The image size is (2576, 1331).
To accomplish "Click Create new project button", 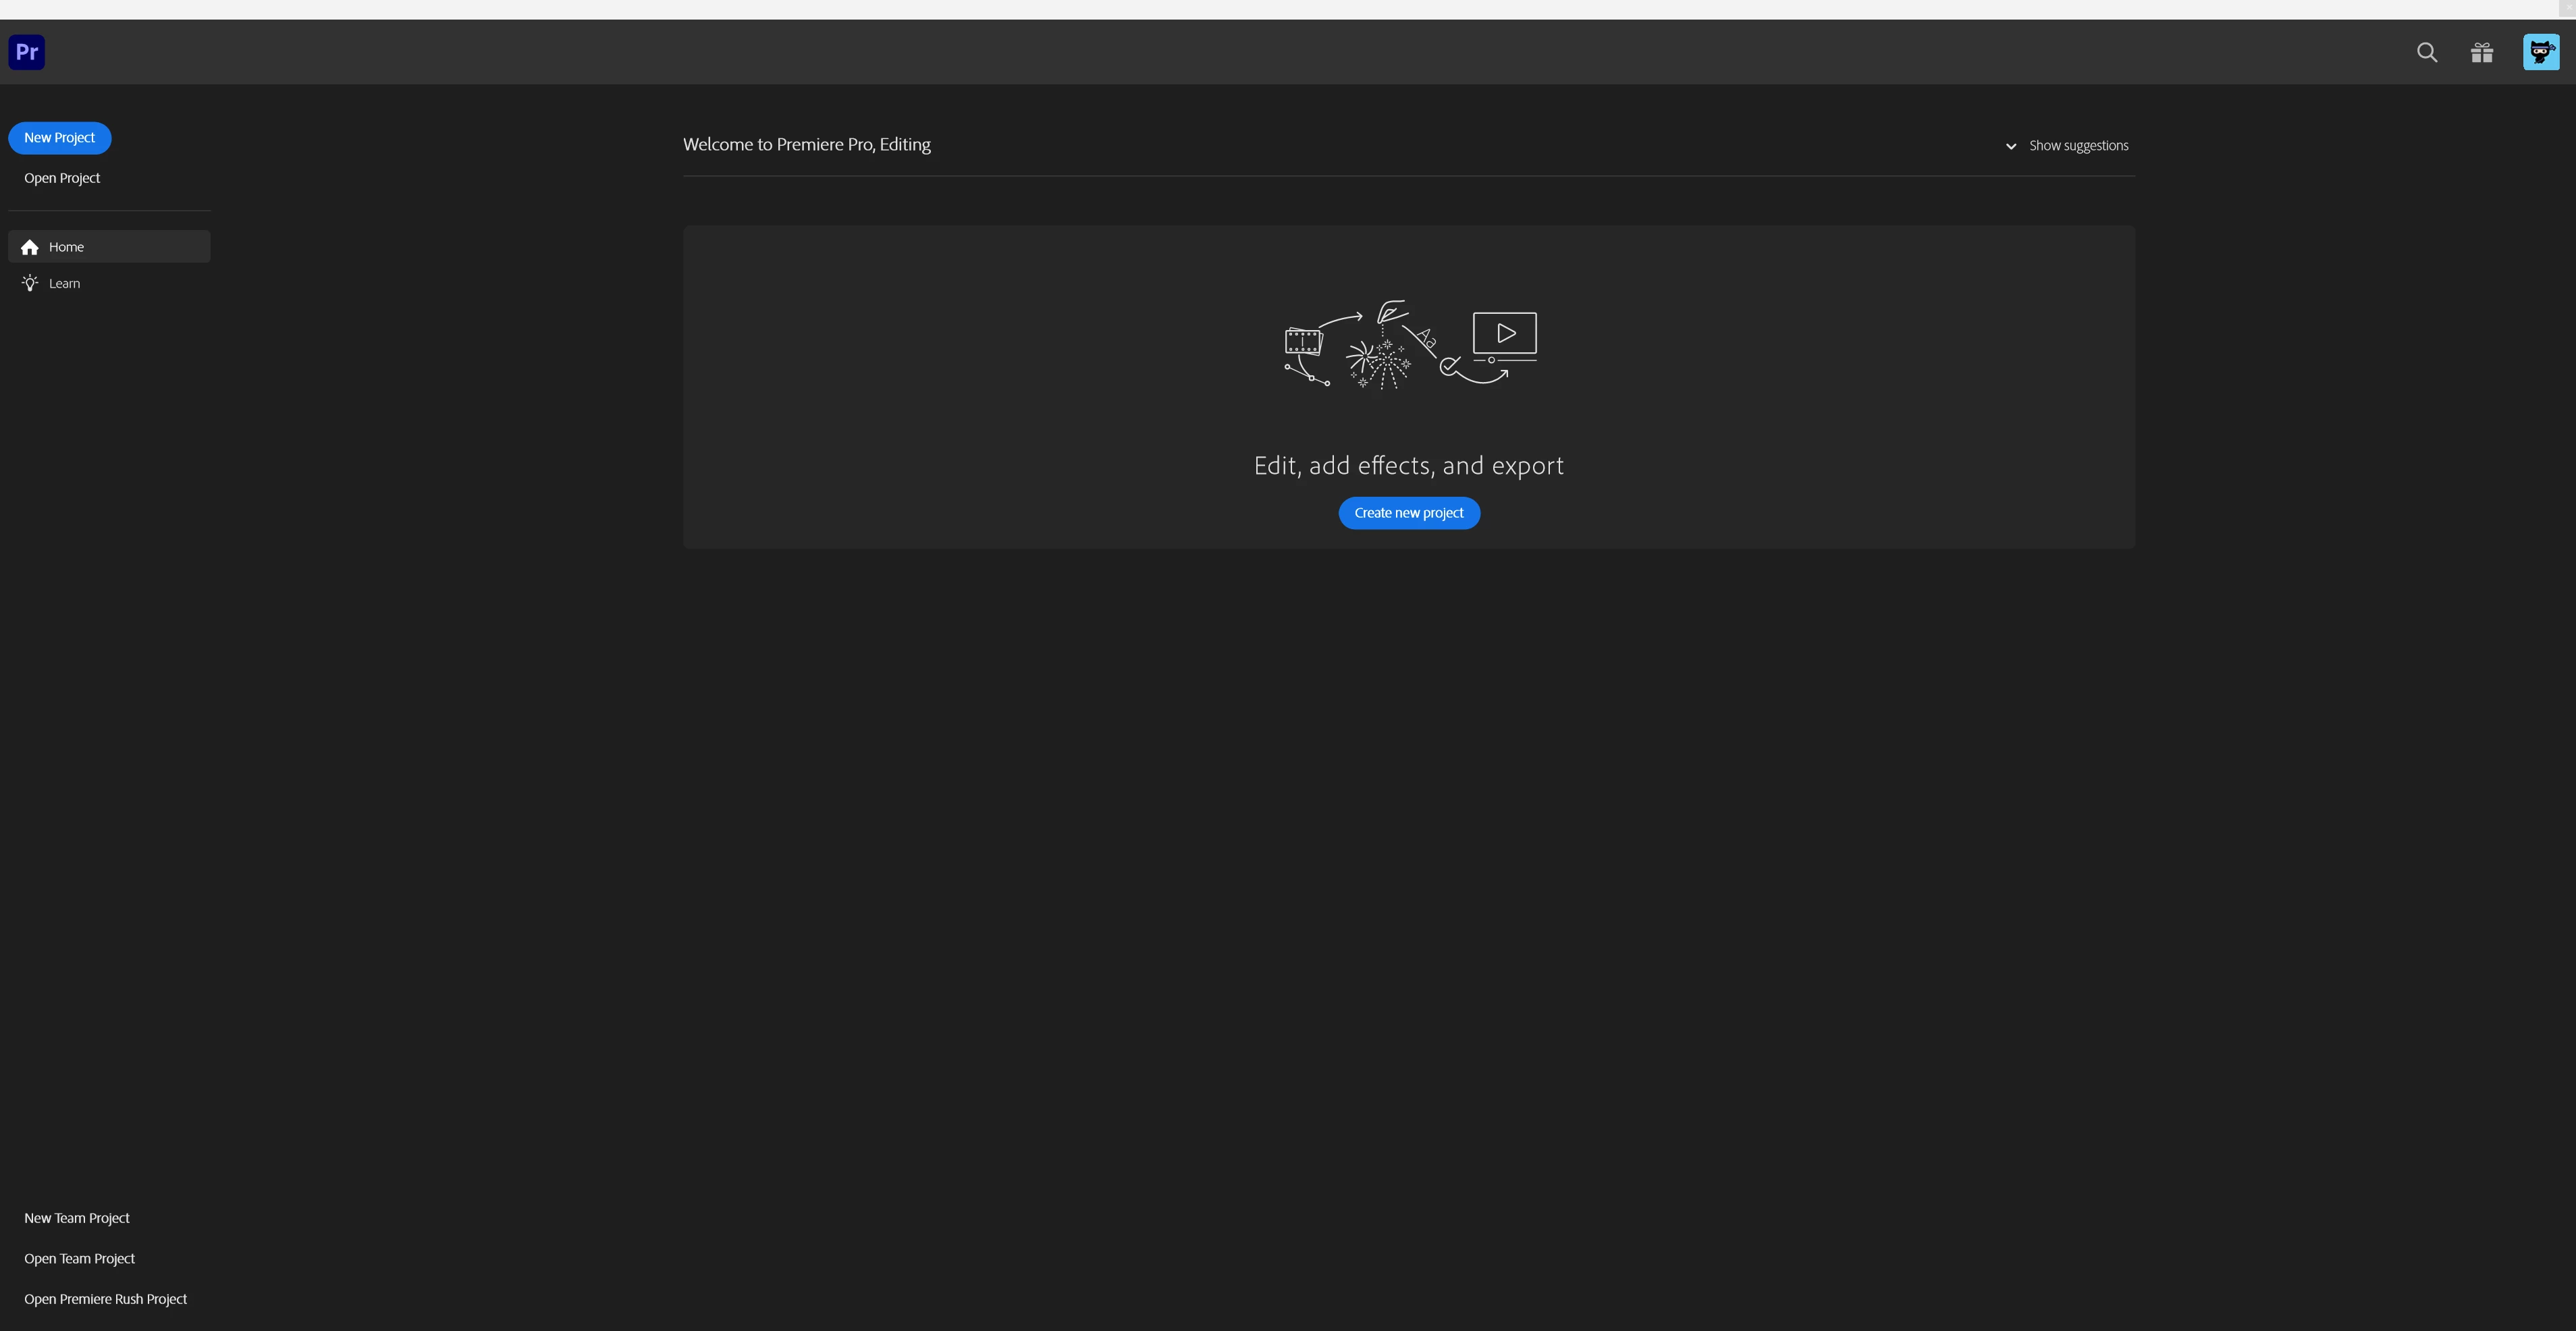I will (1408, 513).
